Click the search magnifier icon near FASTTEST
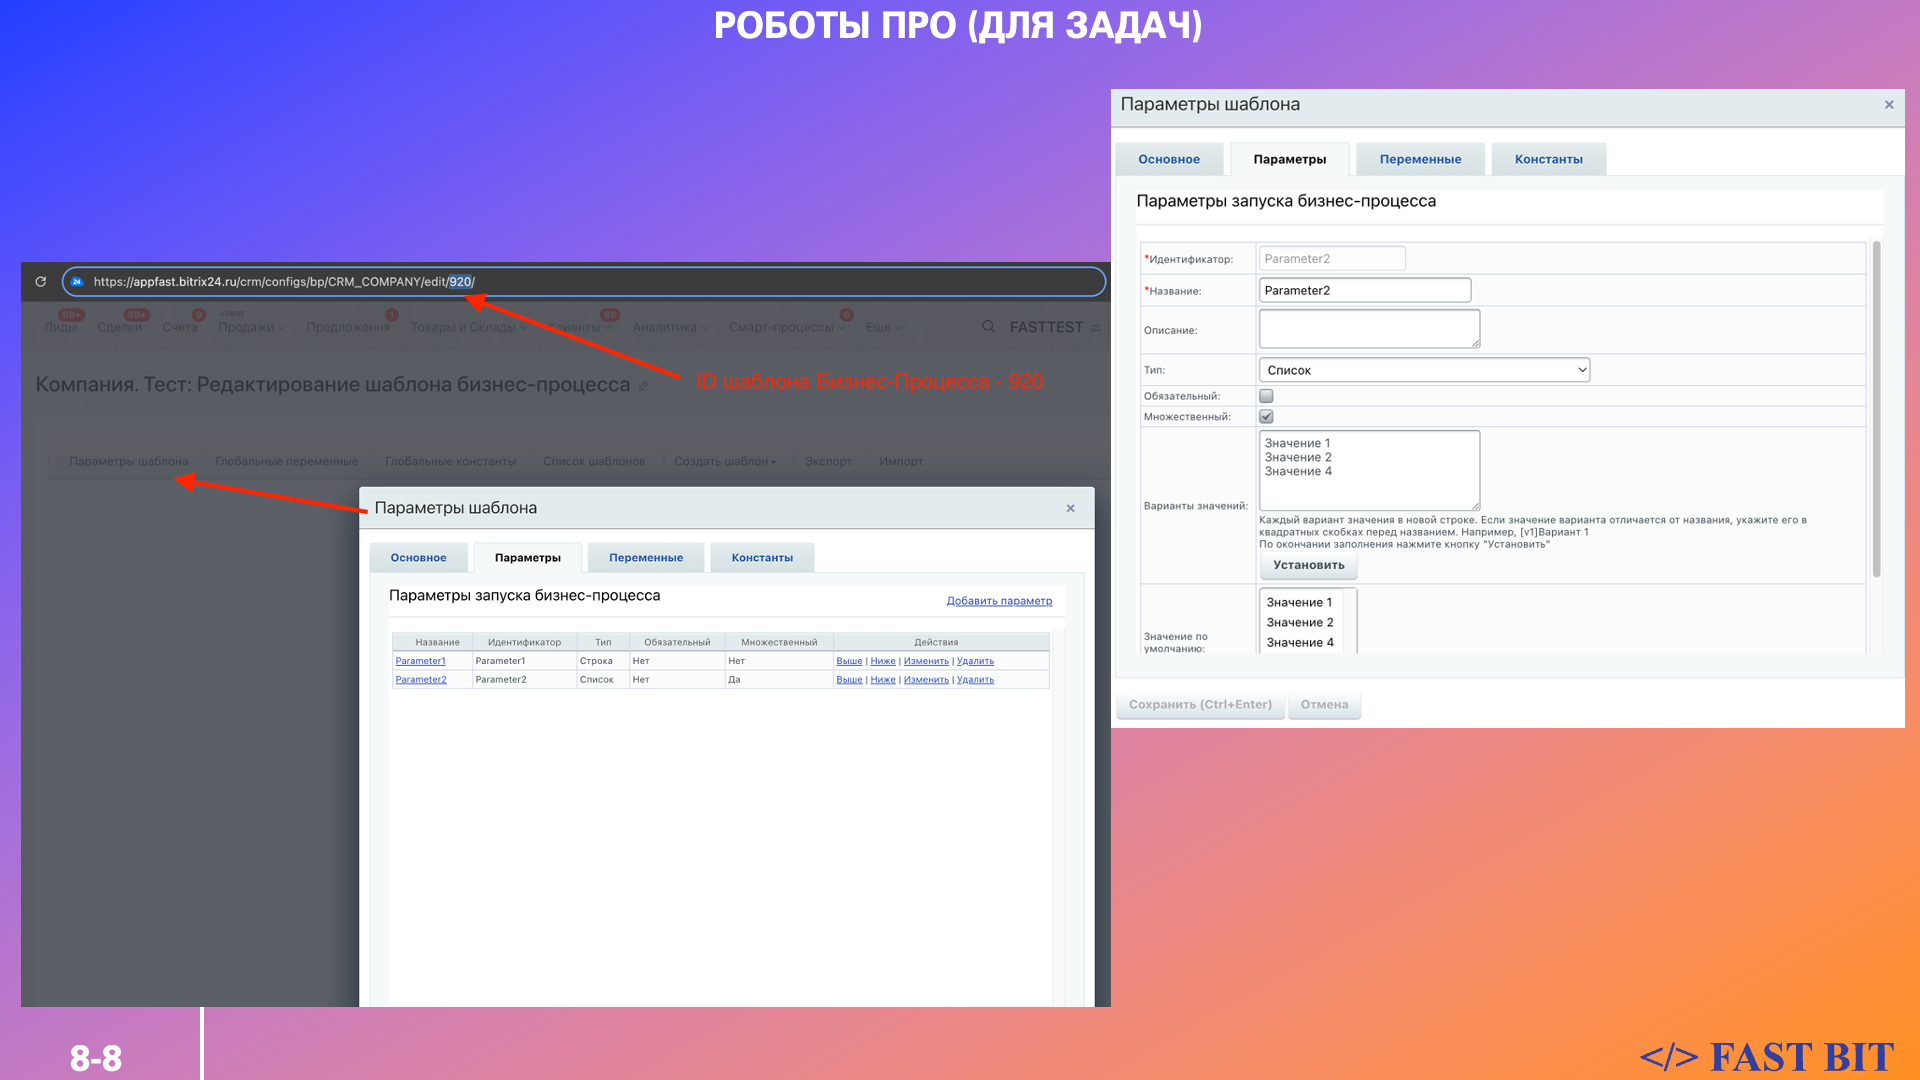Viewport: 1920px width, 1080px height. [x=988, y=327]
